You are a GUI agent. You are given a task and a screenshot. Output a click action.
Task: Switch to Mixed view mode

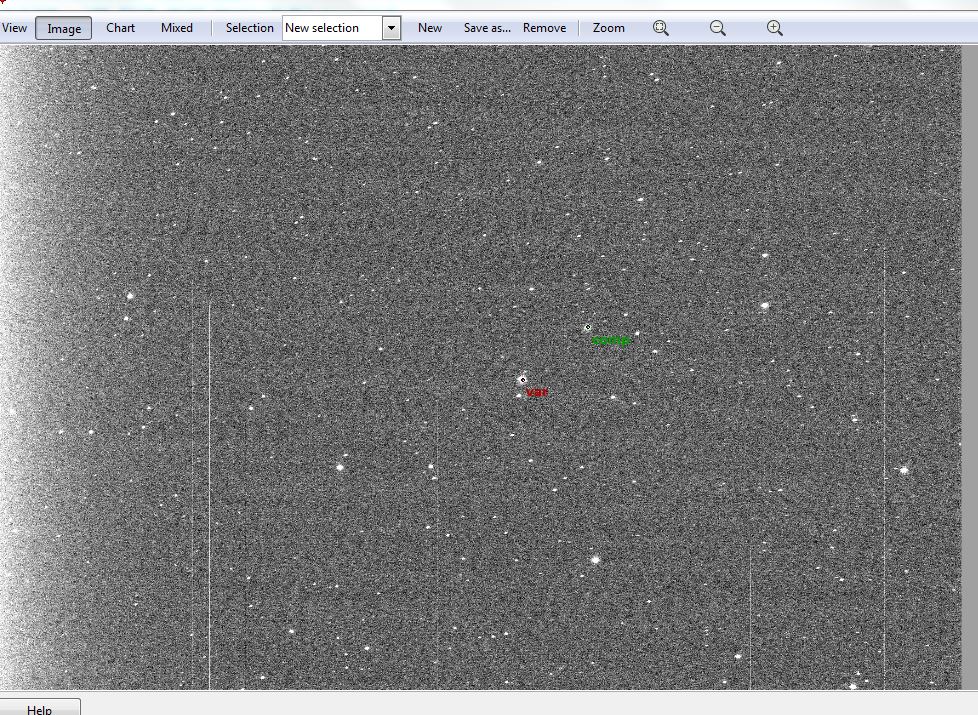pyautogui.click(x=177, y=28)
